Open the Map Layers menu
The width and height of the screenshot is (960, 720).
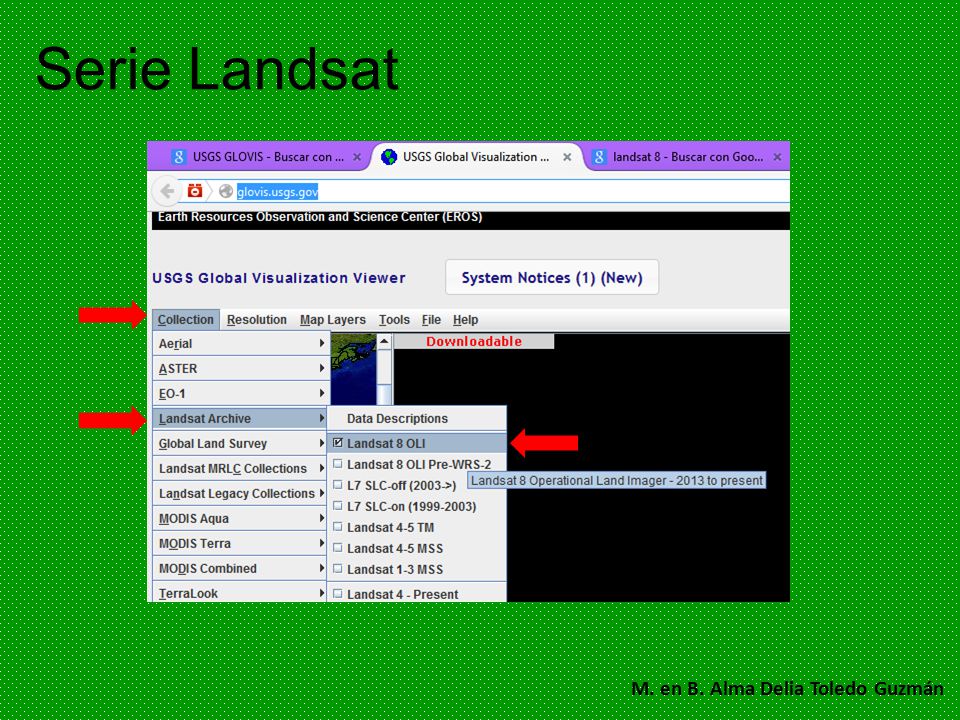coord(332,320)
